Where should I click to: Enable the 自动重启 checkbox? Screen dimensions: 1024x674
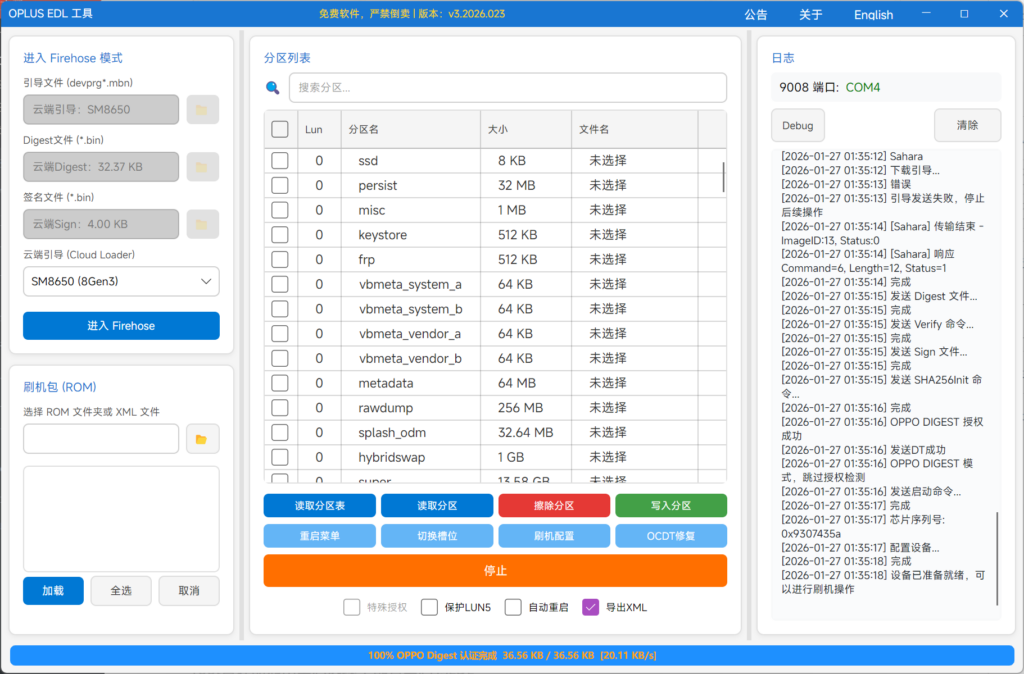[x=513, y=607]
